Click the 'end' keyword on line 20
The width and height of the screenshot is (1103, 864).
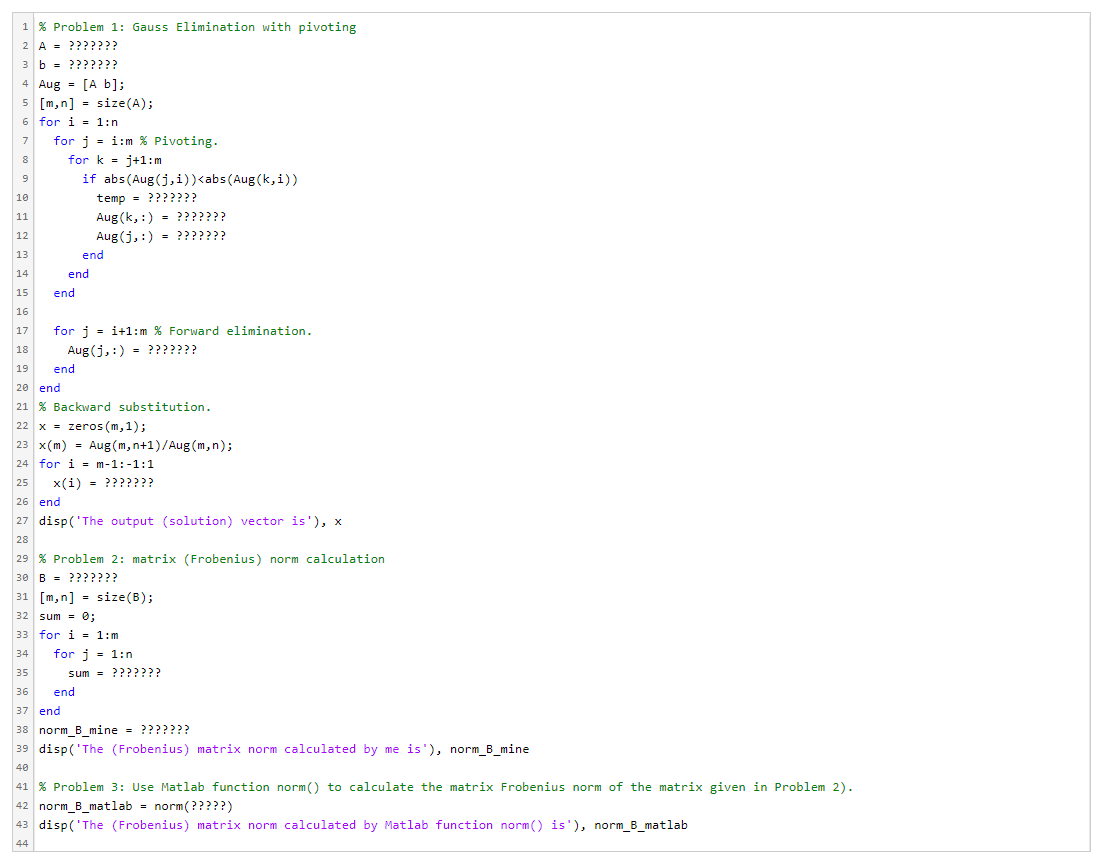click(x=49, y=388)
